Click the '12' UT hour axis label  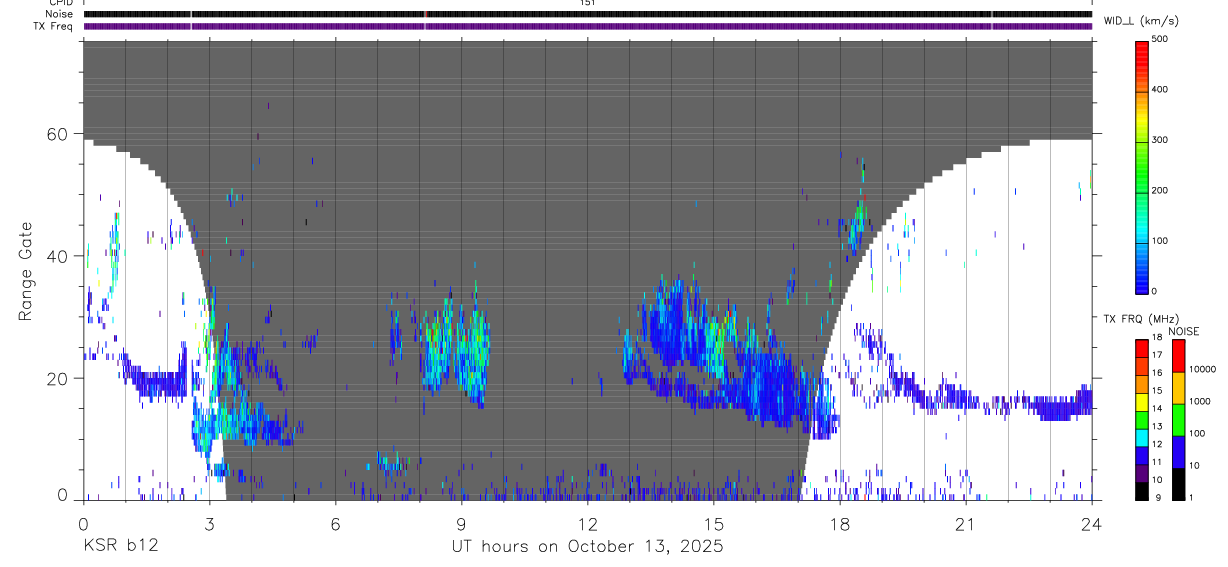[x=588, y=523]
